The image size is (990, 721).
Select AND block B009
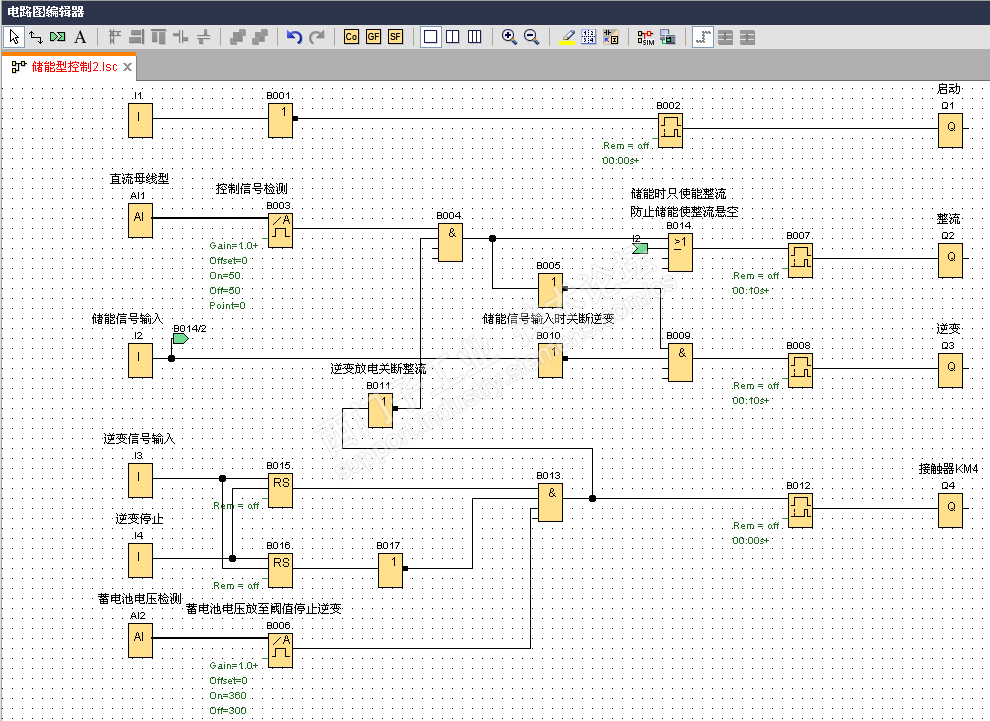[x=681, y=363]
